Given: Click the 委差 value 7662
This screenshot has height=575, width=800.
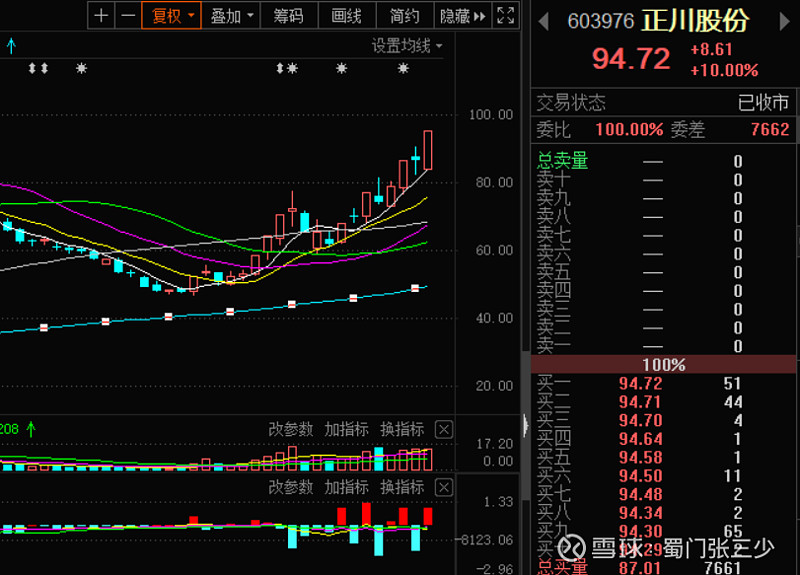Looking at the screenshot, I should [770, 130].
